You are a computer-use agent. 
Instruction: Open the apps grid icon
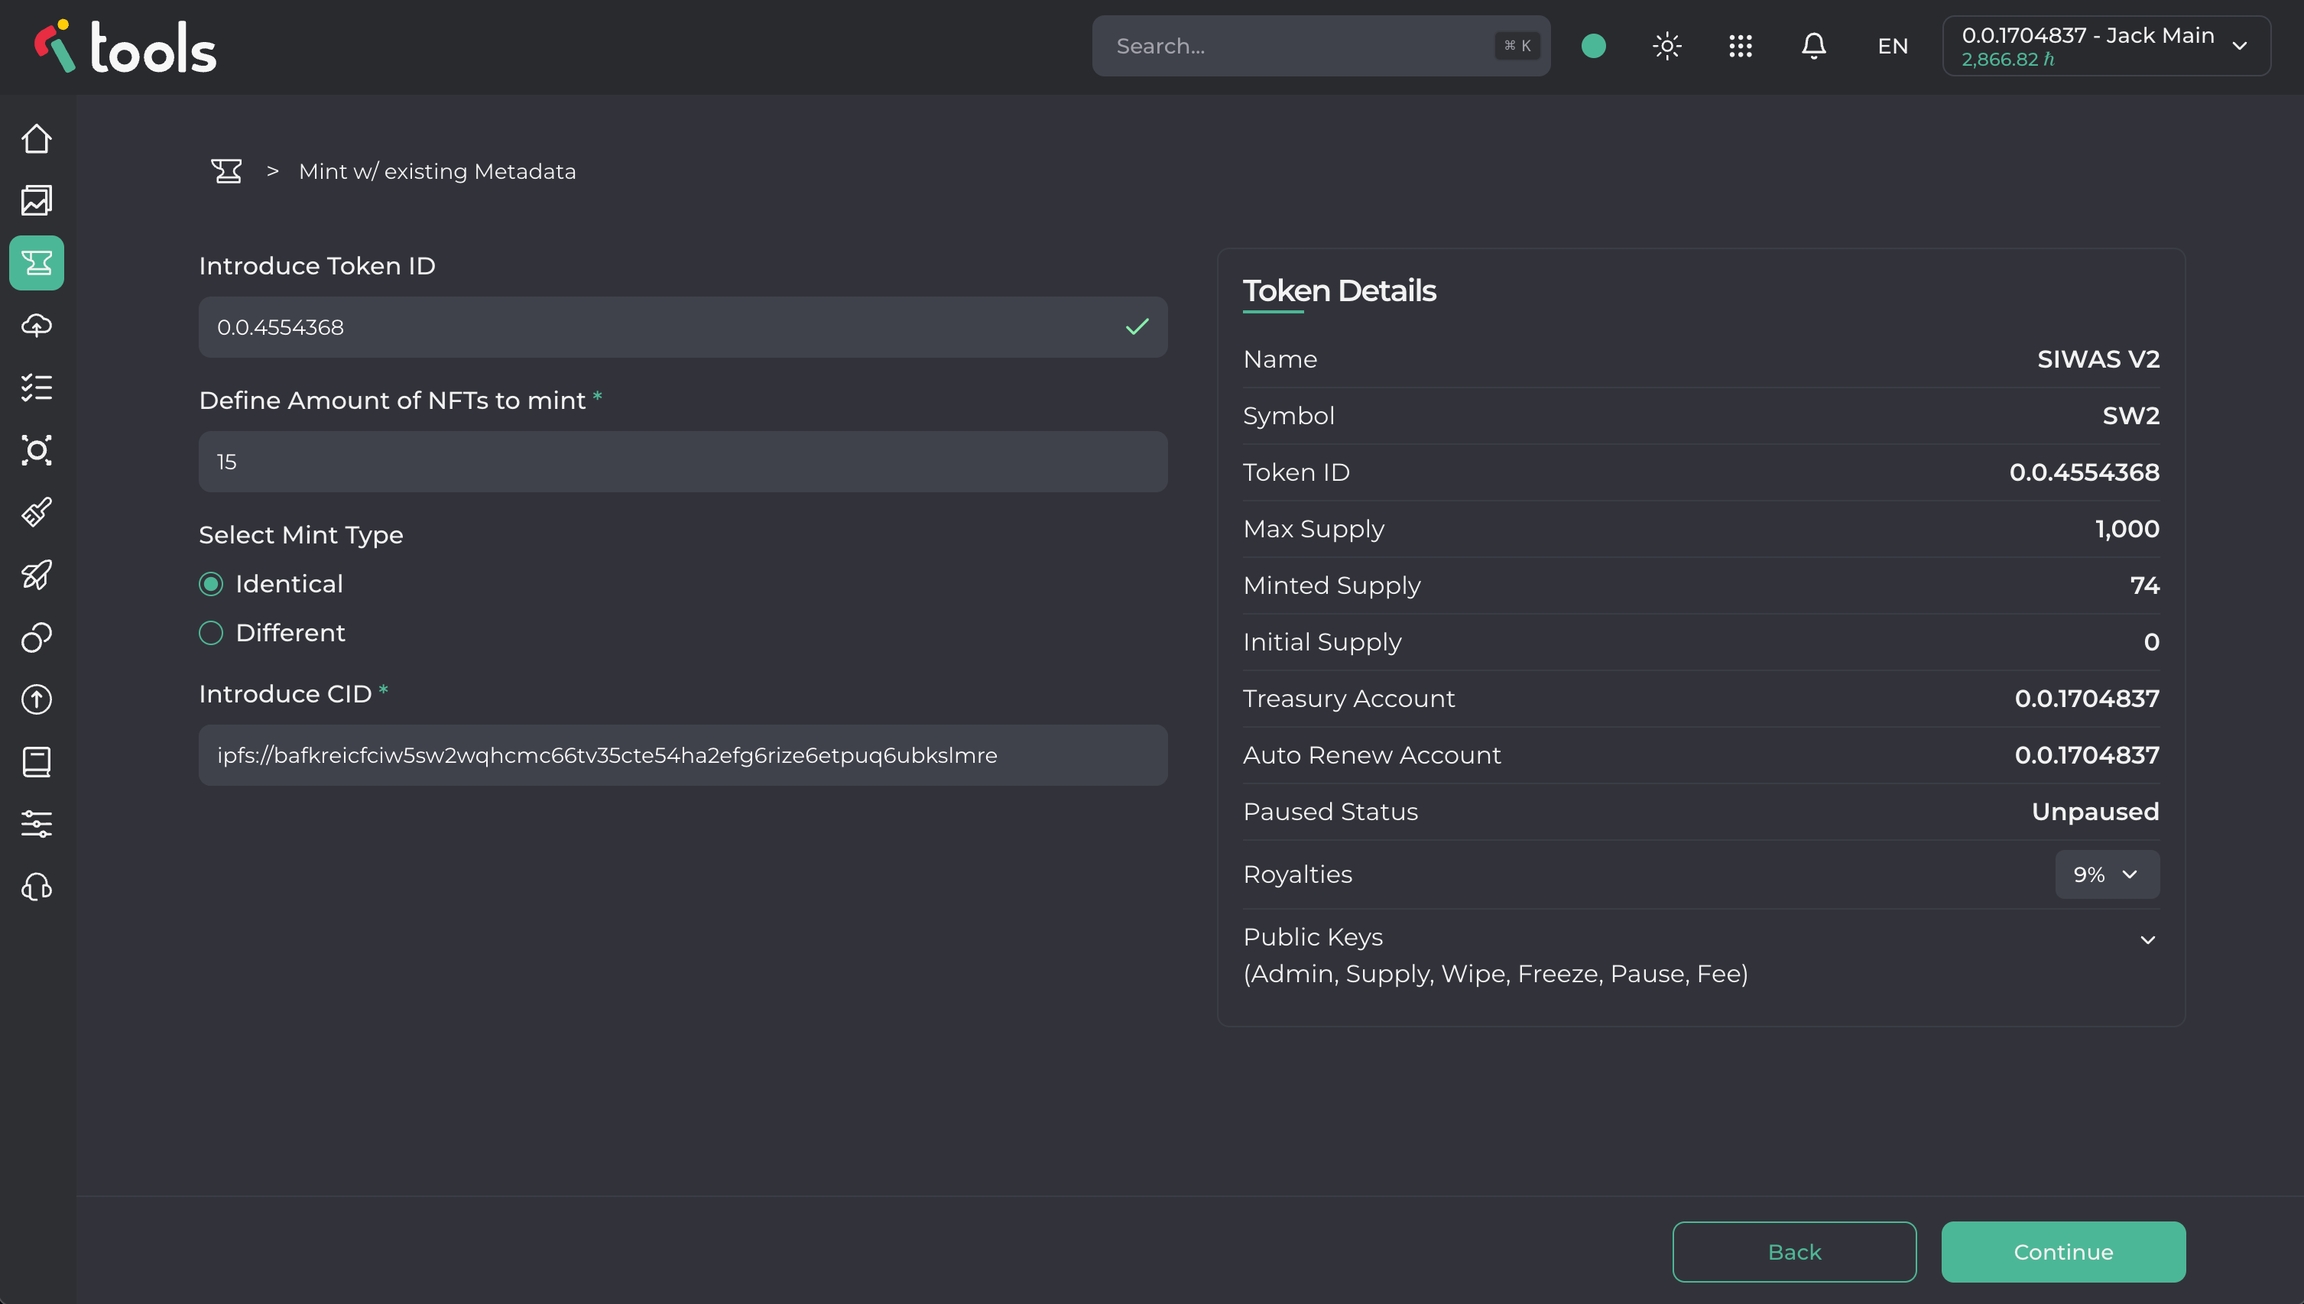[x=1740, y=46]
